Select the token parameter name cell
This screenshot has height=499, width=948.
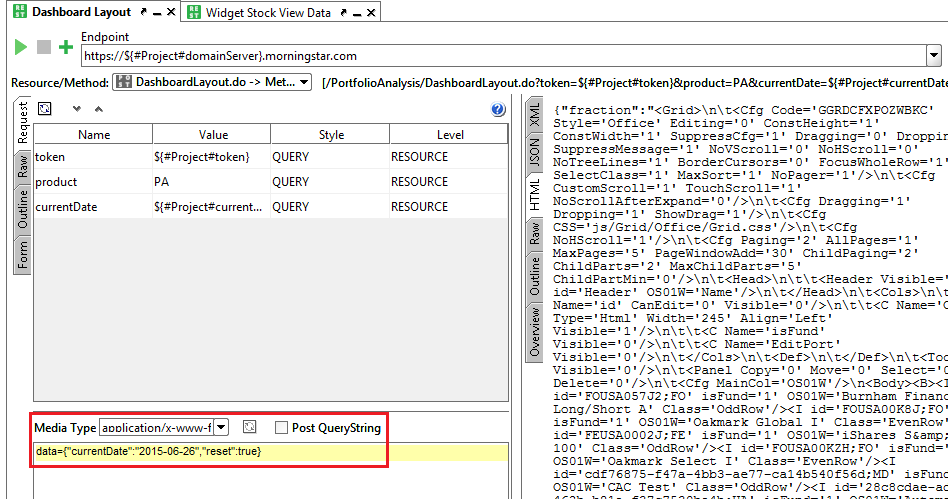(x=93, y=157)
